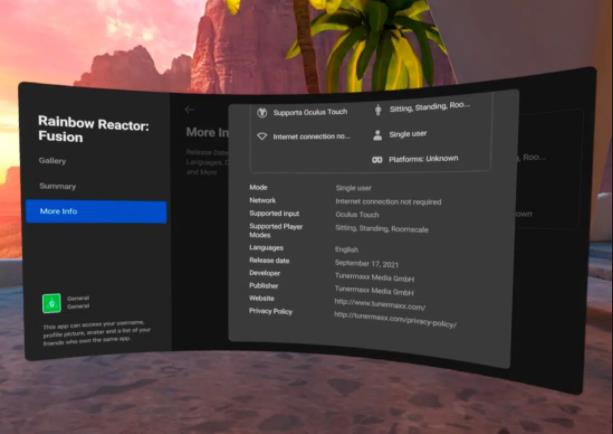Click the internet connection diamond icon
613x434 pixels.
click(262, 136)
